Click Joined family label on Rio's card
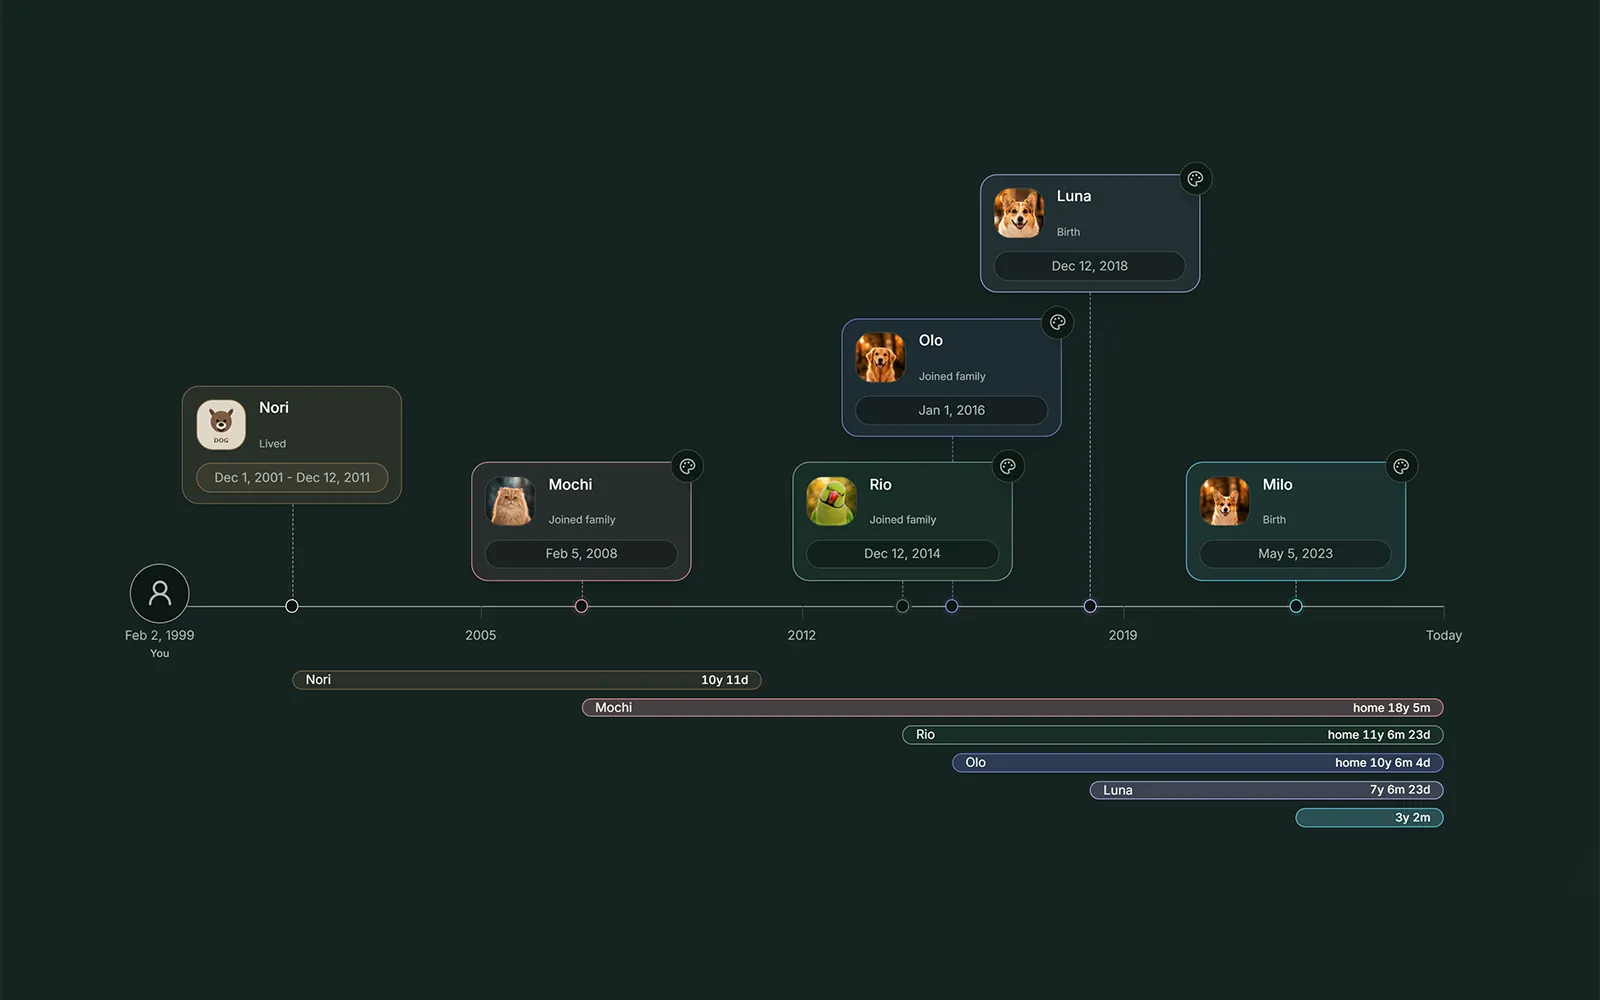Image resolution: width=1600 pixels, height=1000 pixels. pyautogui.click(x=903, y=520)
